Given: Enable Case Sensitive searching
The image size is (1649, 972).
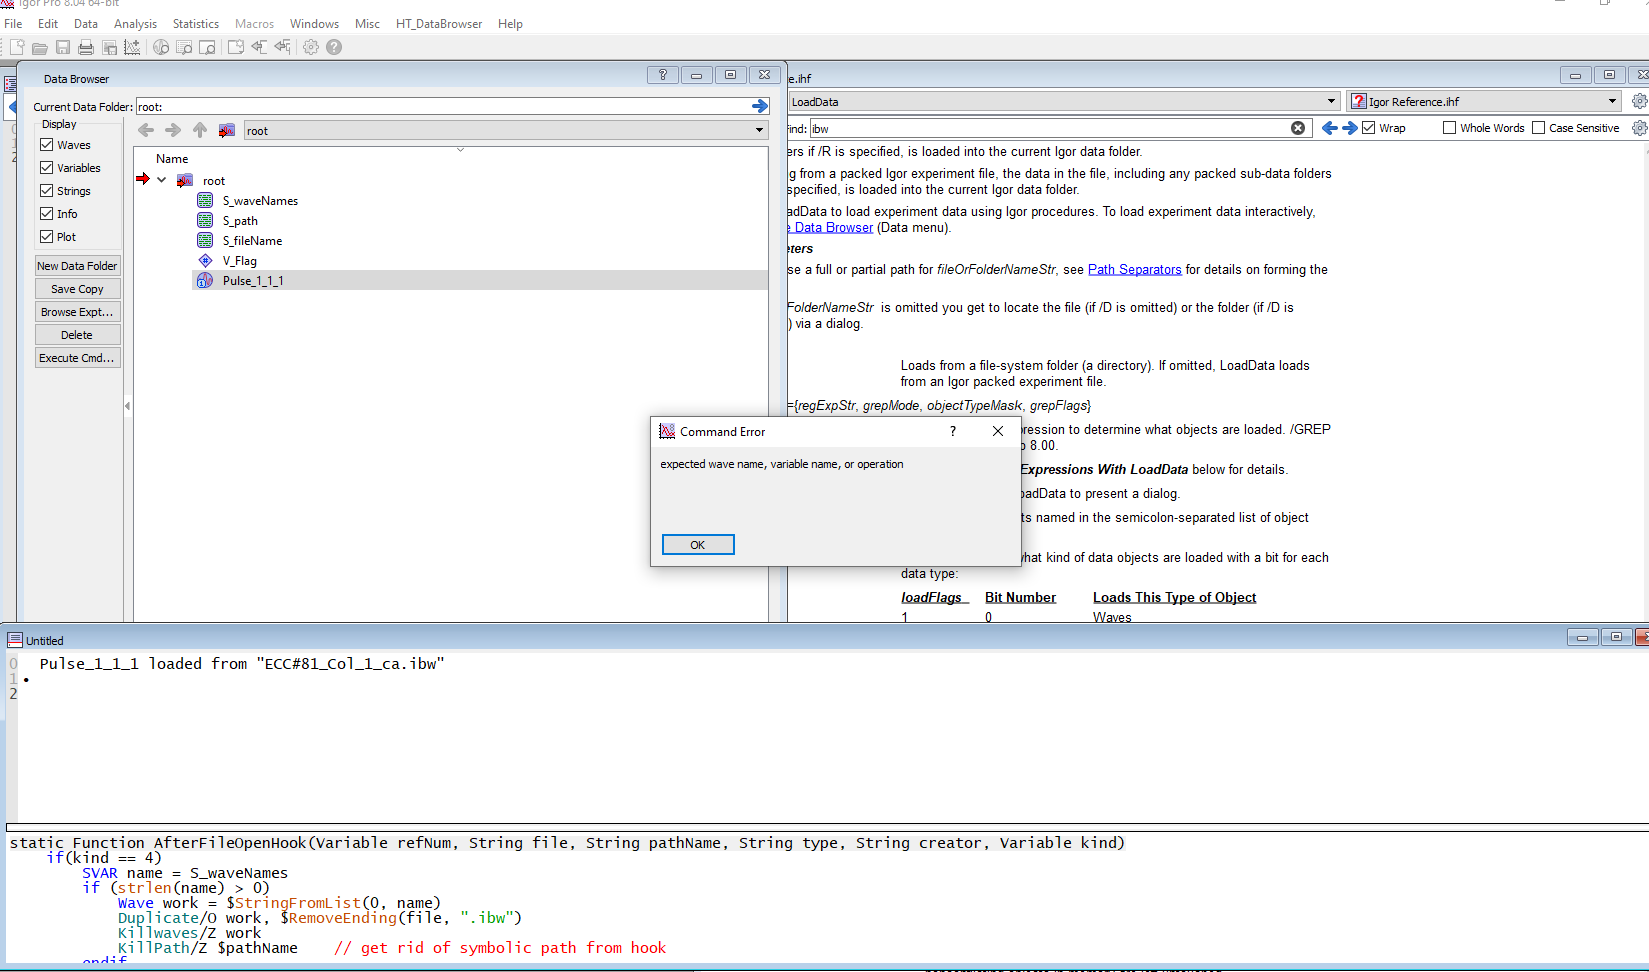Looking at the screenshot, I should 1539,127.
